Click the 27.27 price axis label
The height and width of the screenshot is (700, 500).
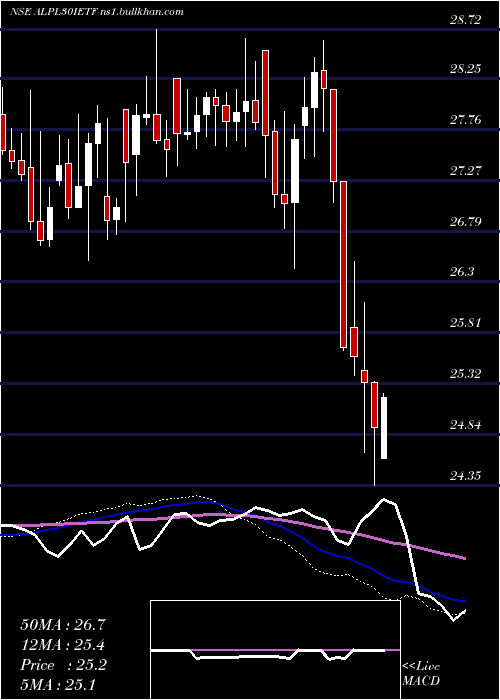(465, 171)
